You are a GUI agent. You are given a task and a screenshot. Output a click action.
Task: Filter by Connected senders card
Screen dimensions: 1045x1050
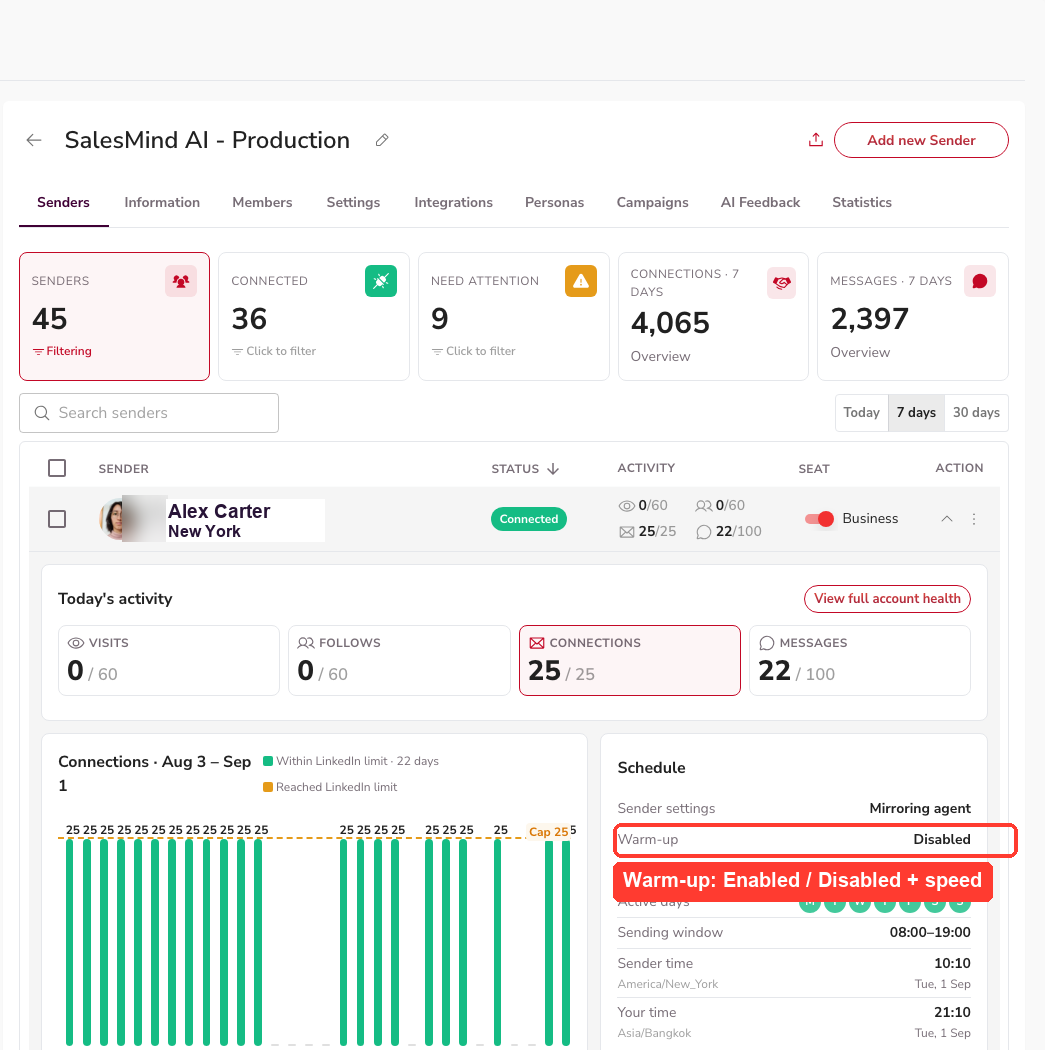pos(313,316)
